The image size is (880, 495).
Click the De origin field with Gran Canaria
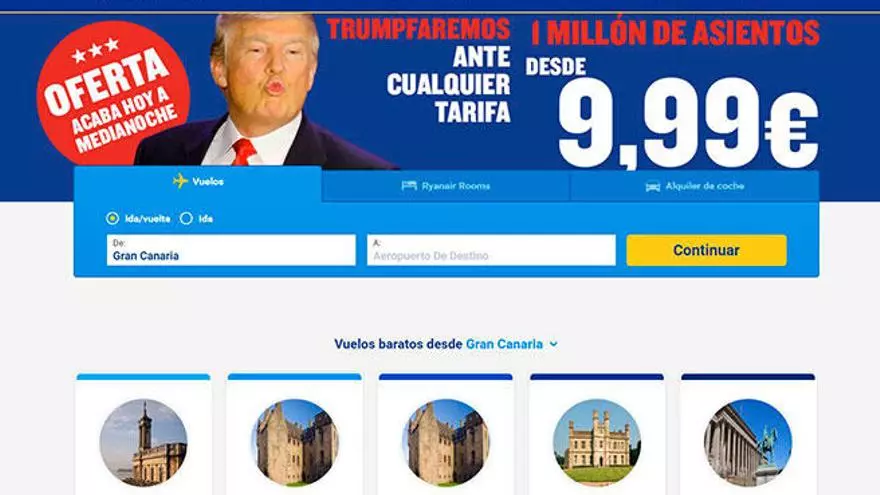tap(231, 250)
